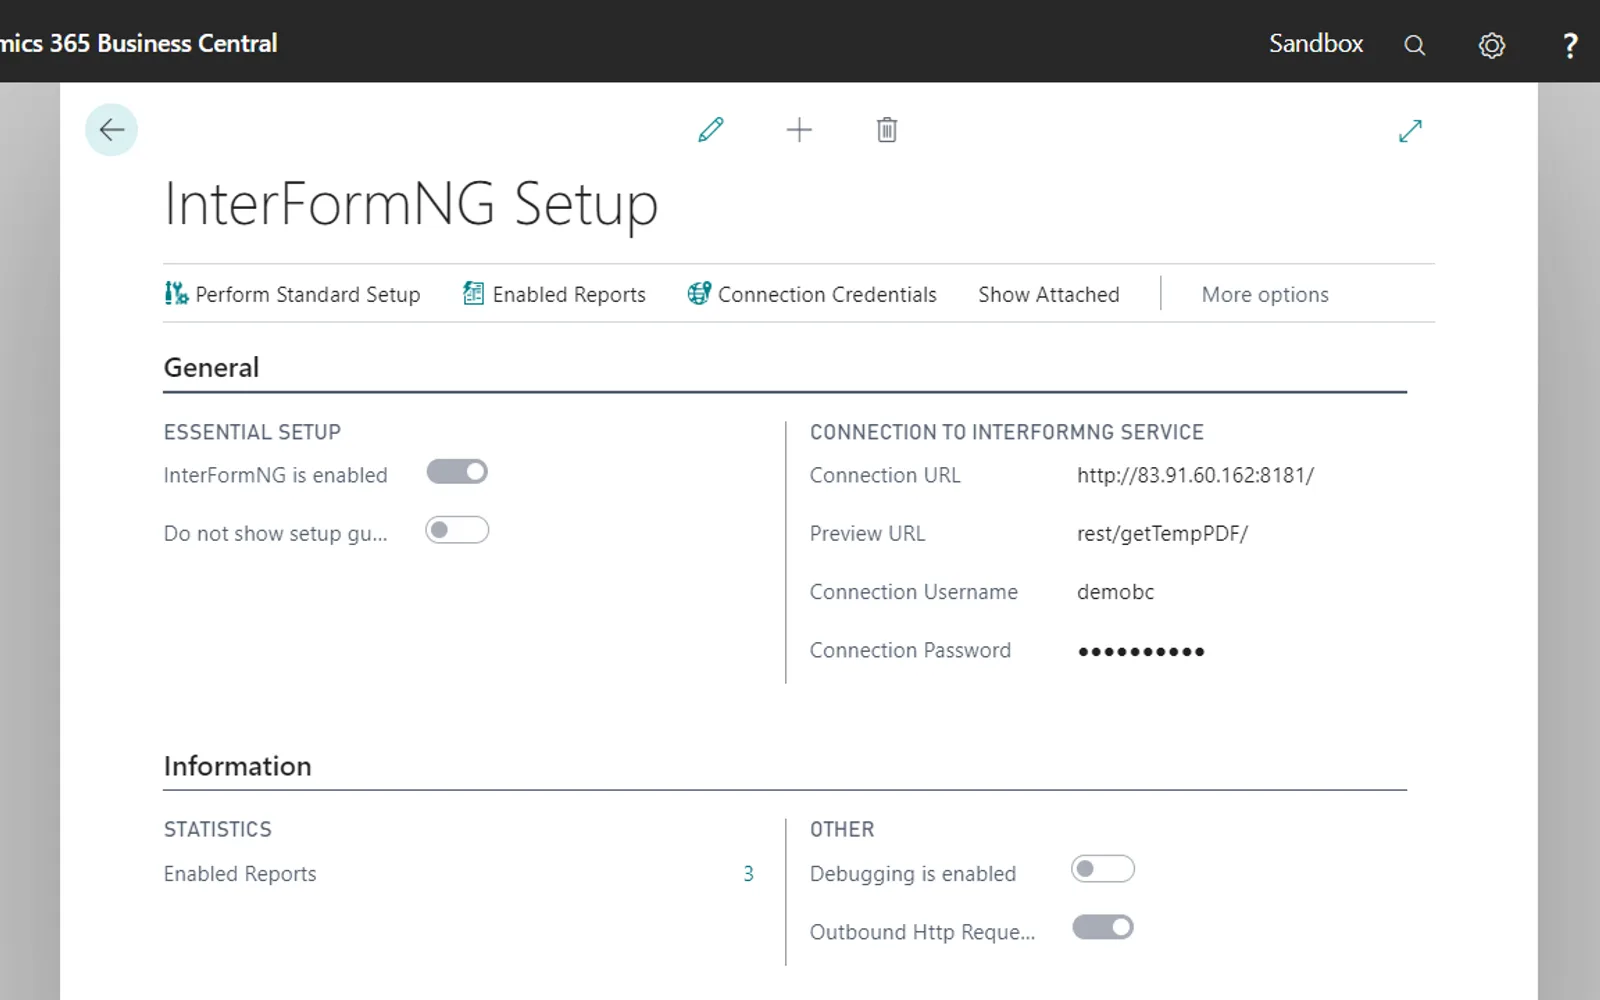
Task: Delete record using trash icon
Action: click(x=887, y=130)
